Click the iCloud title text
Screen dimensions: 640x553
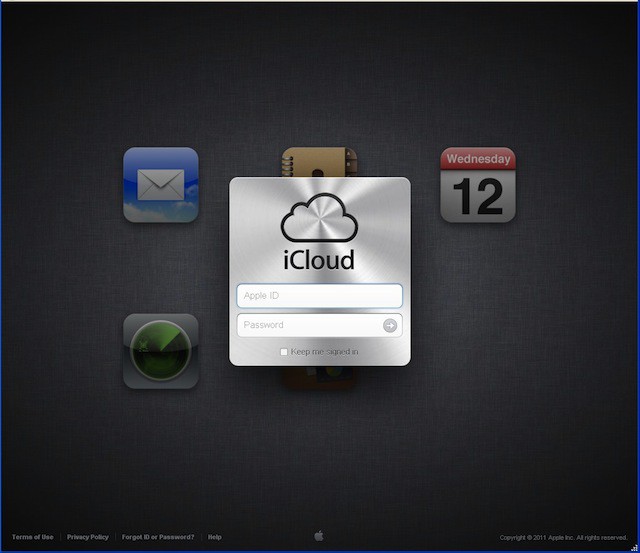[x=319, y=260]
